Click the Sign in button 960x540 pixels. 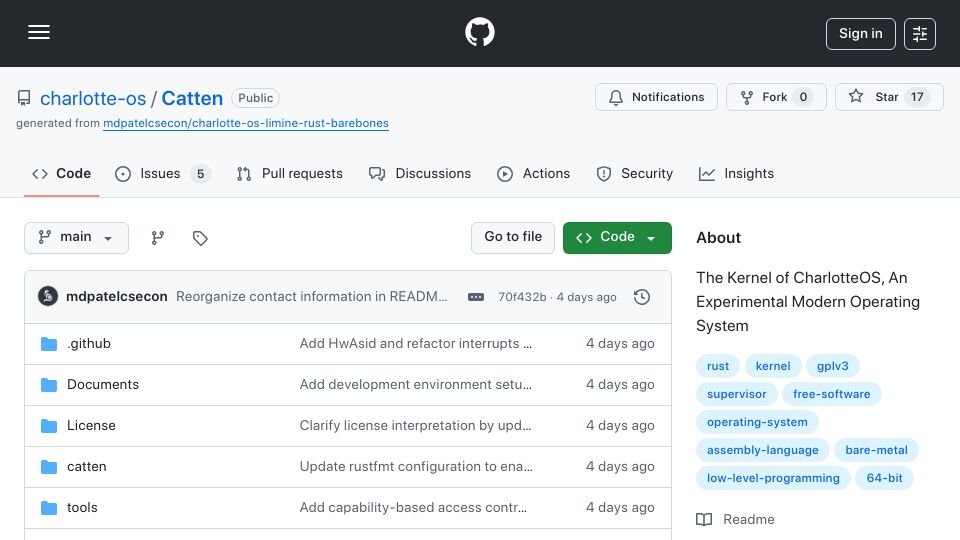(860, 34)
